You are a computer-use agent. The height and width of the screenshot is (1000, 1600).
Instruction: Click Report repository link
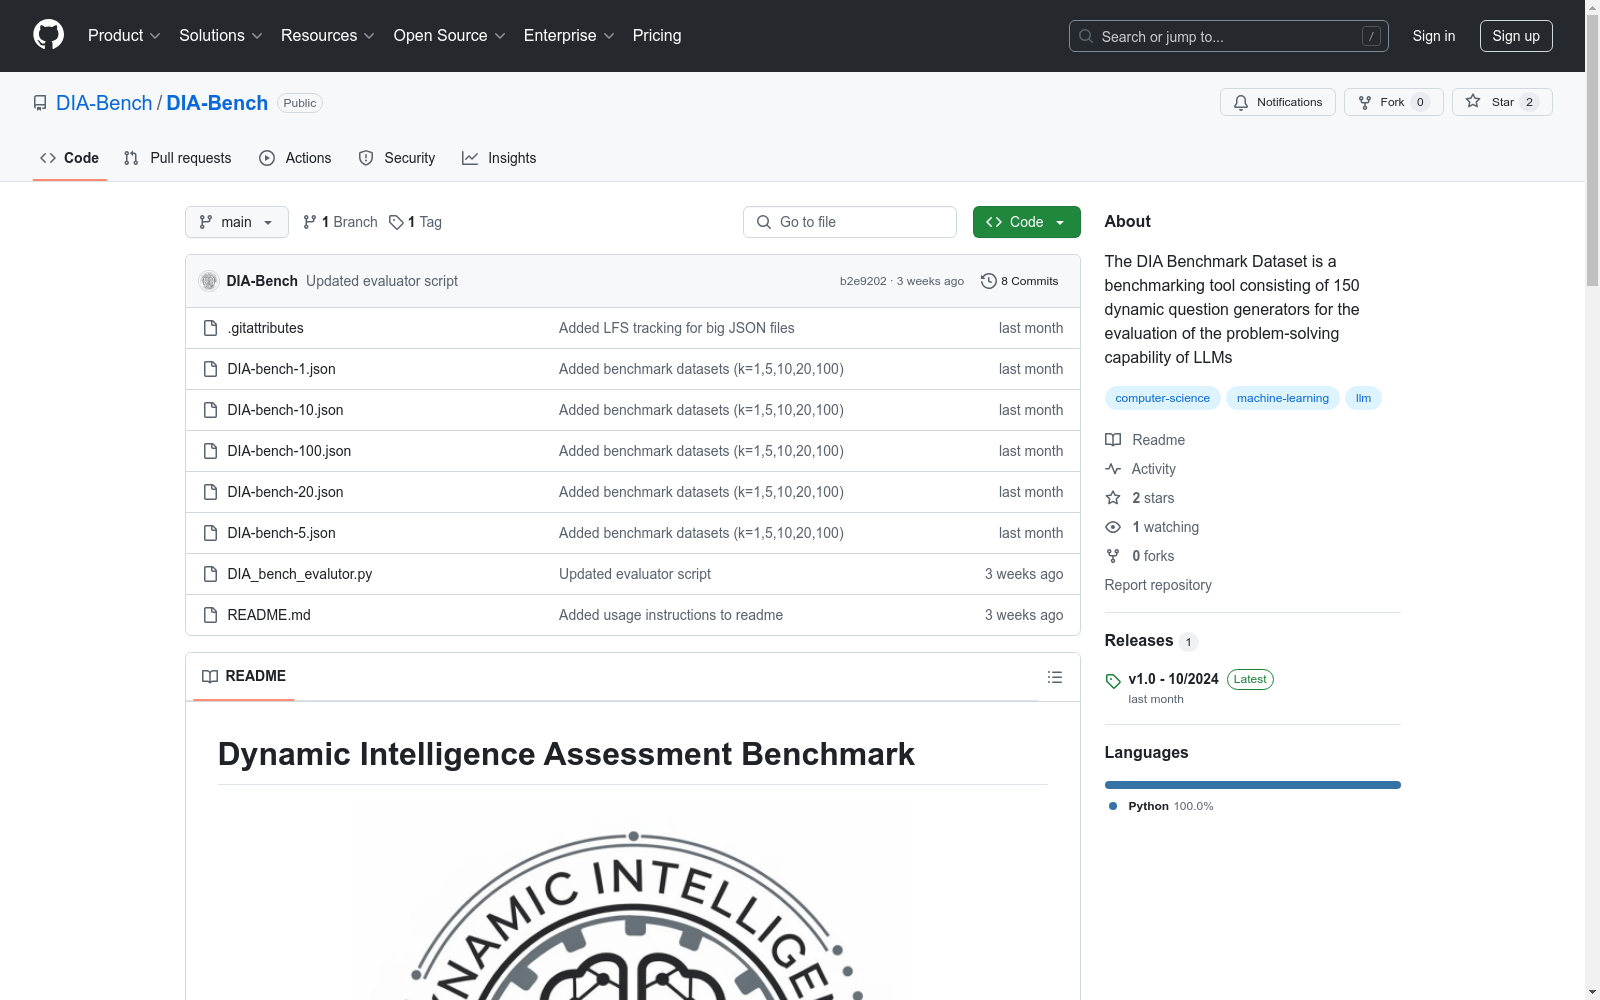tap(1158, 585)
